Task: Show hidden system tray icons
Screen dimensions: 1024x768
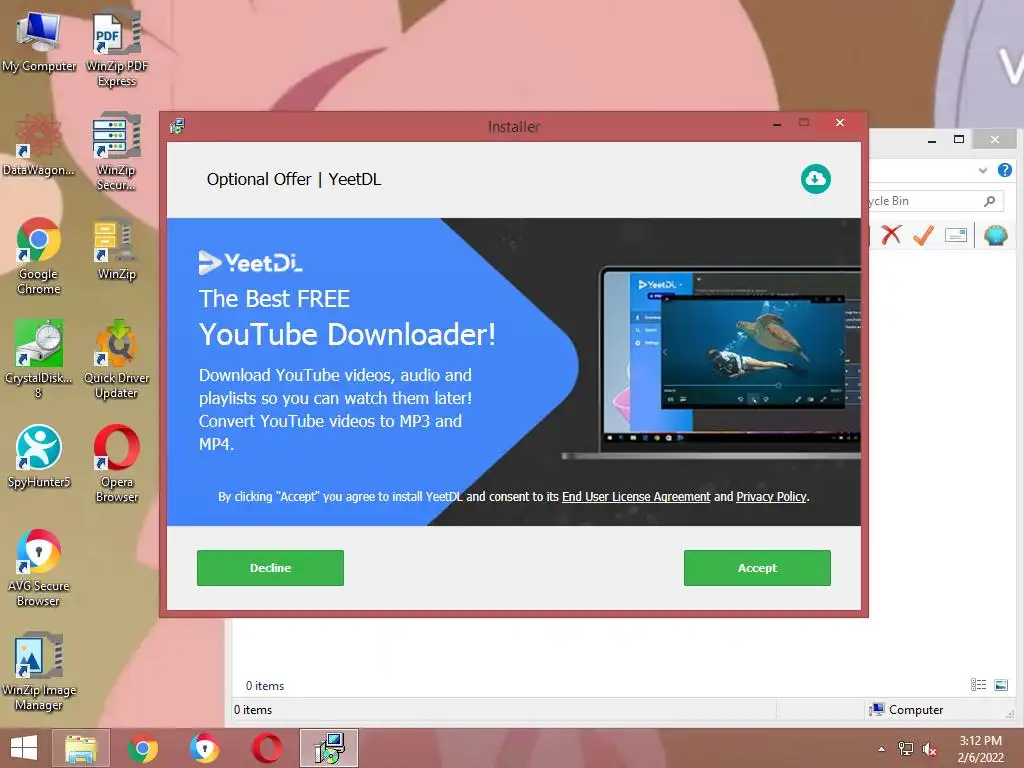Action: point(882,749)
